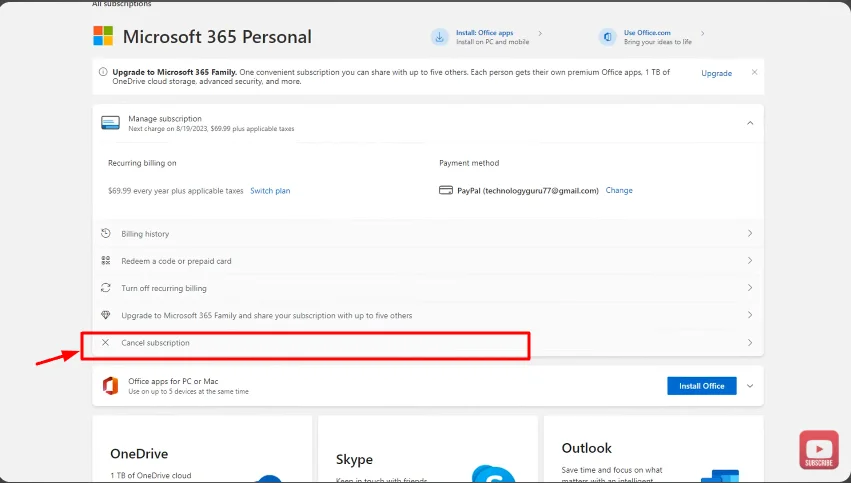The height and width of the screenshot is (483, 851).
Task: Click the Switch plan link
Action: pyautogui.click(x=270, y=190)
